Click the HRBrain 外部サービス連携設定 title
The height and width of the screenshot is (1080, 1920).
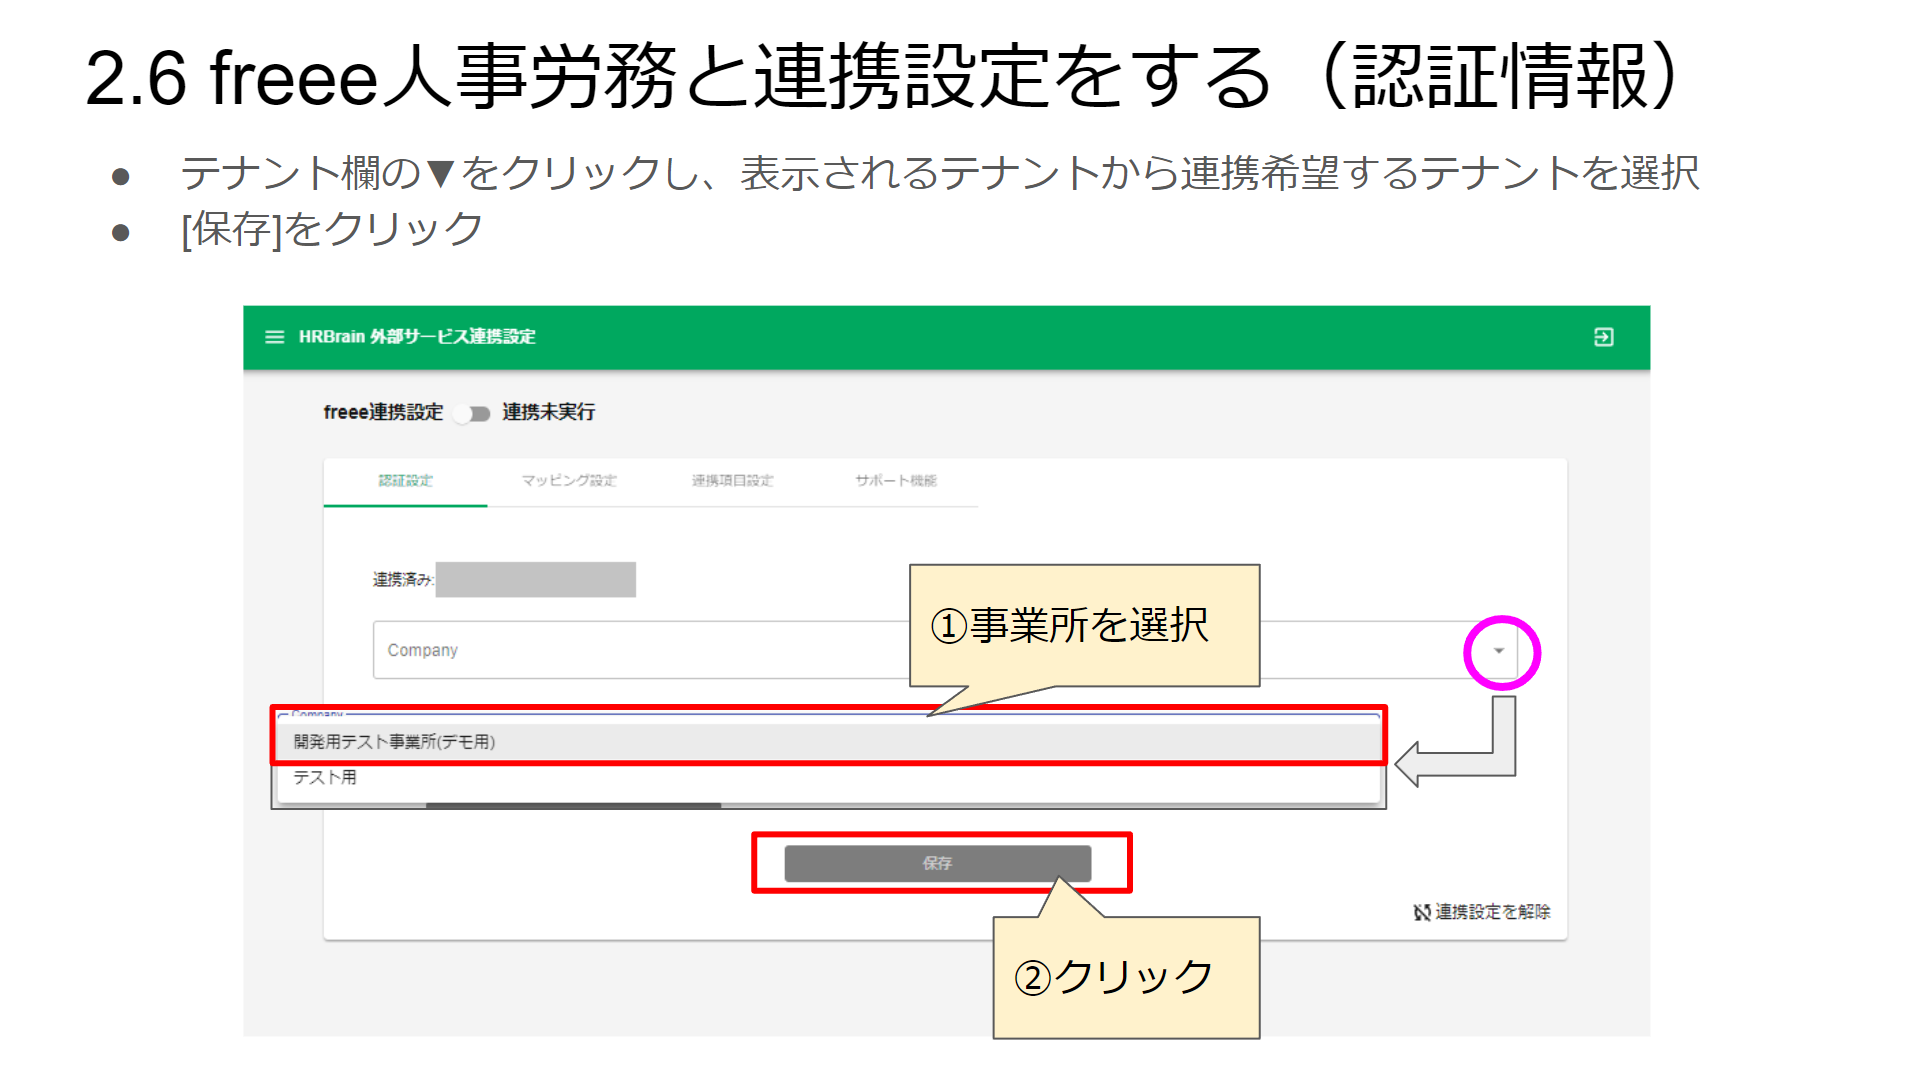[x=417, y=337]
